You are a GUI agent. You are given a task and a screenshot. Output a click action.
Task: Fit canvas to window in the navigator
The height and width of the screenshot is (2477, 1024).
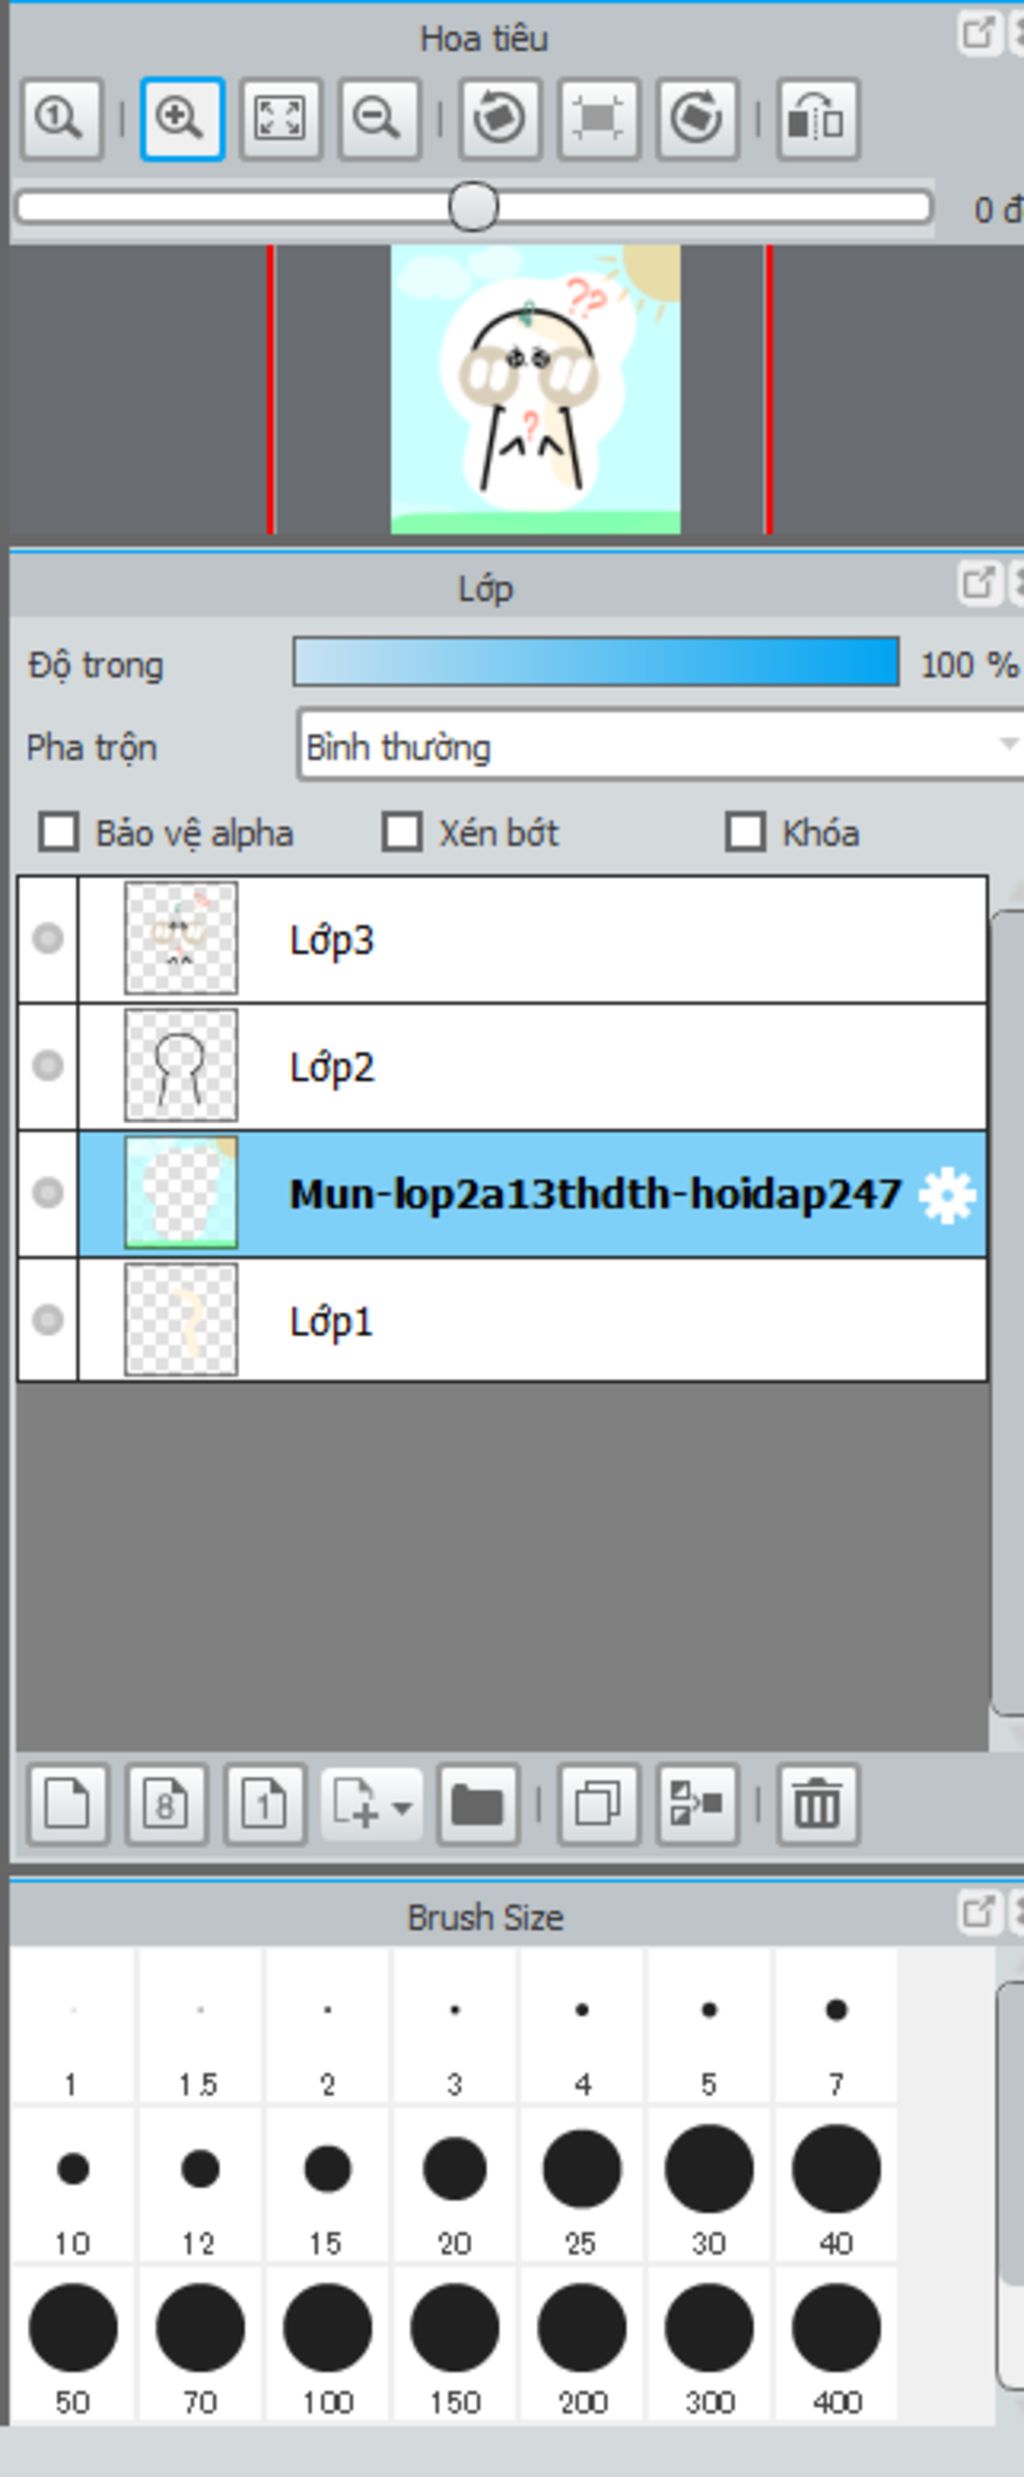280,119
